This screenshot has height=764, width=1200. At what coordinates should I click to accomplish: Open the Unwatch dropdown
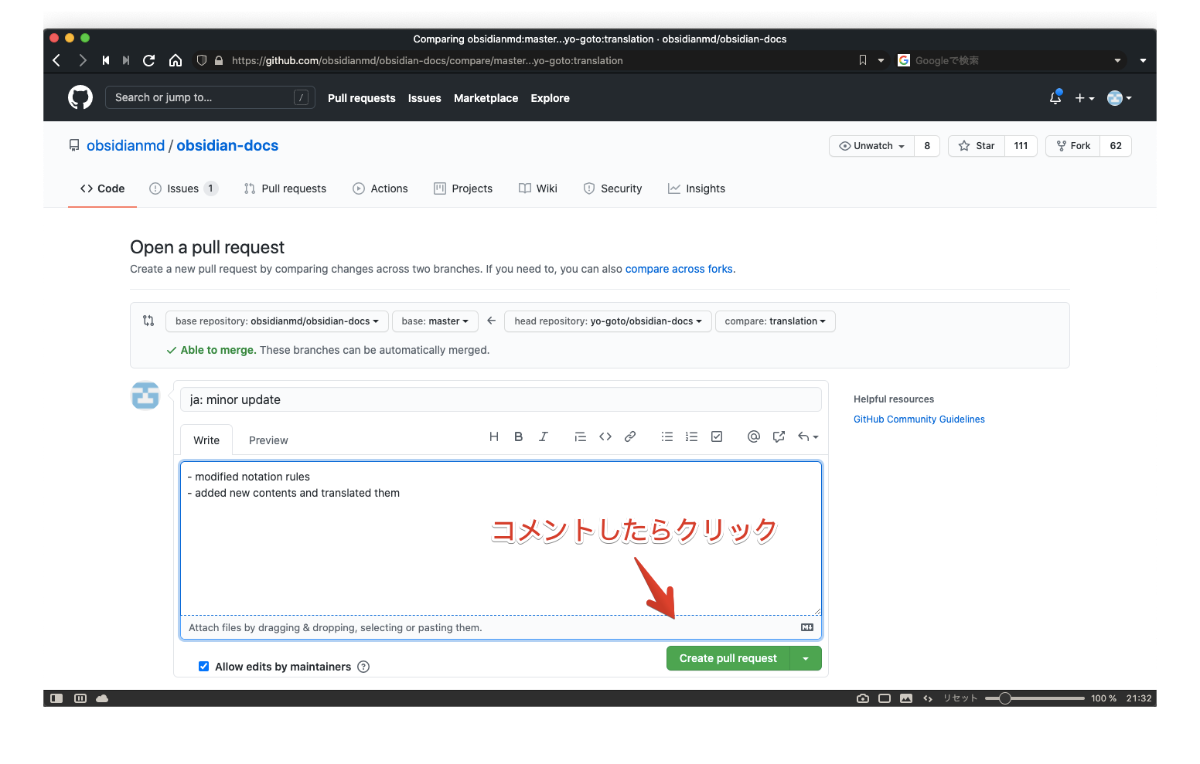click(x=872, y=146)
